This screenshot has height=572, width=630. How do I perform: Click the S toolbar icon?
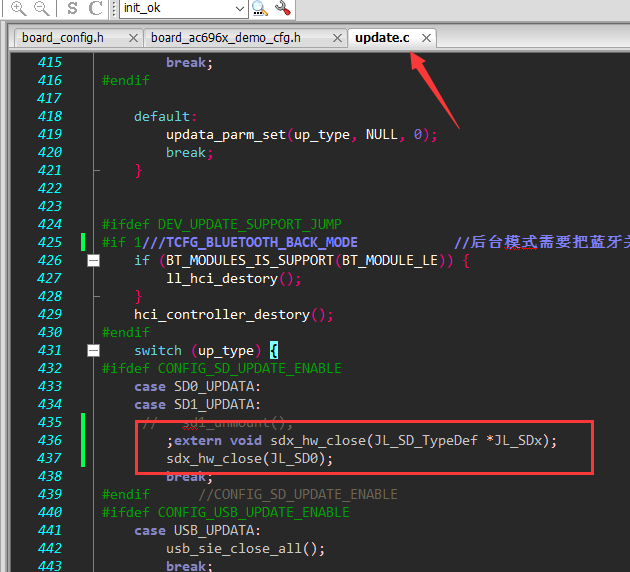(72, 8)
